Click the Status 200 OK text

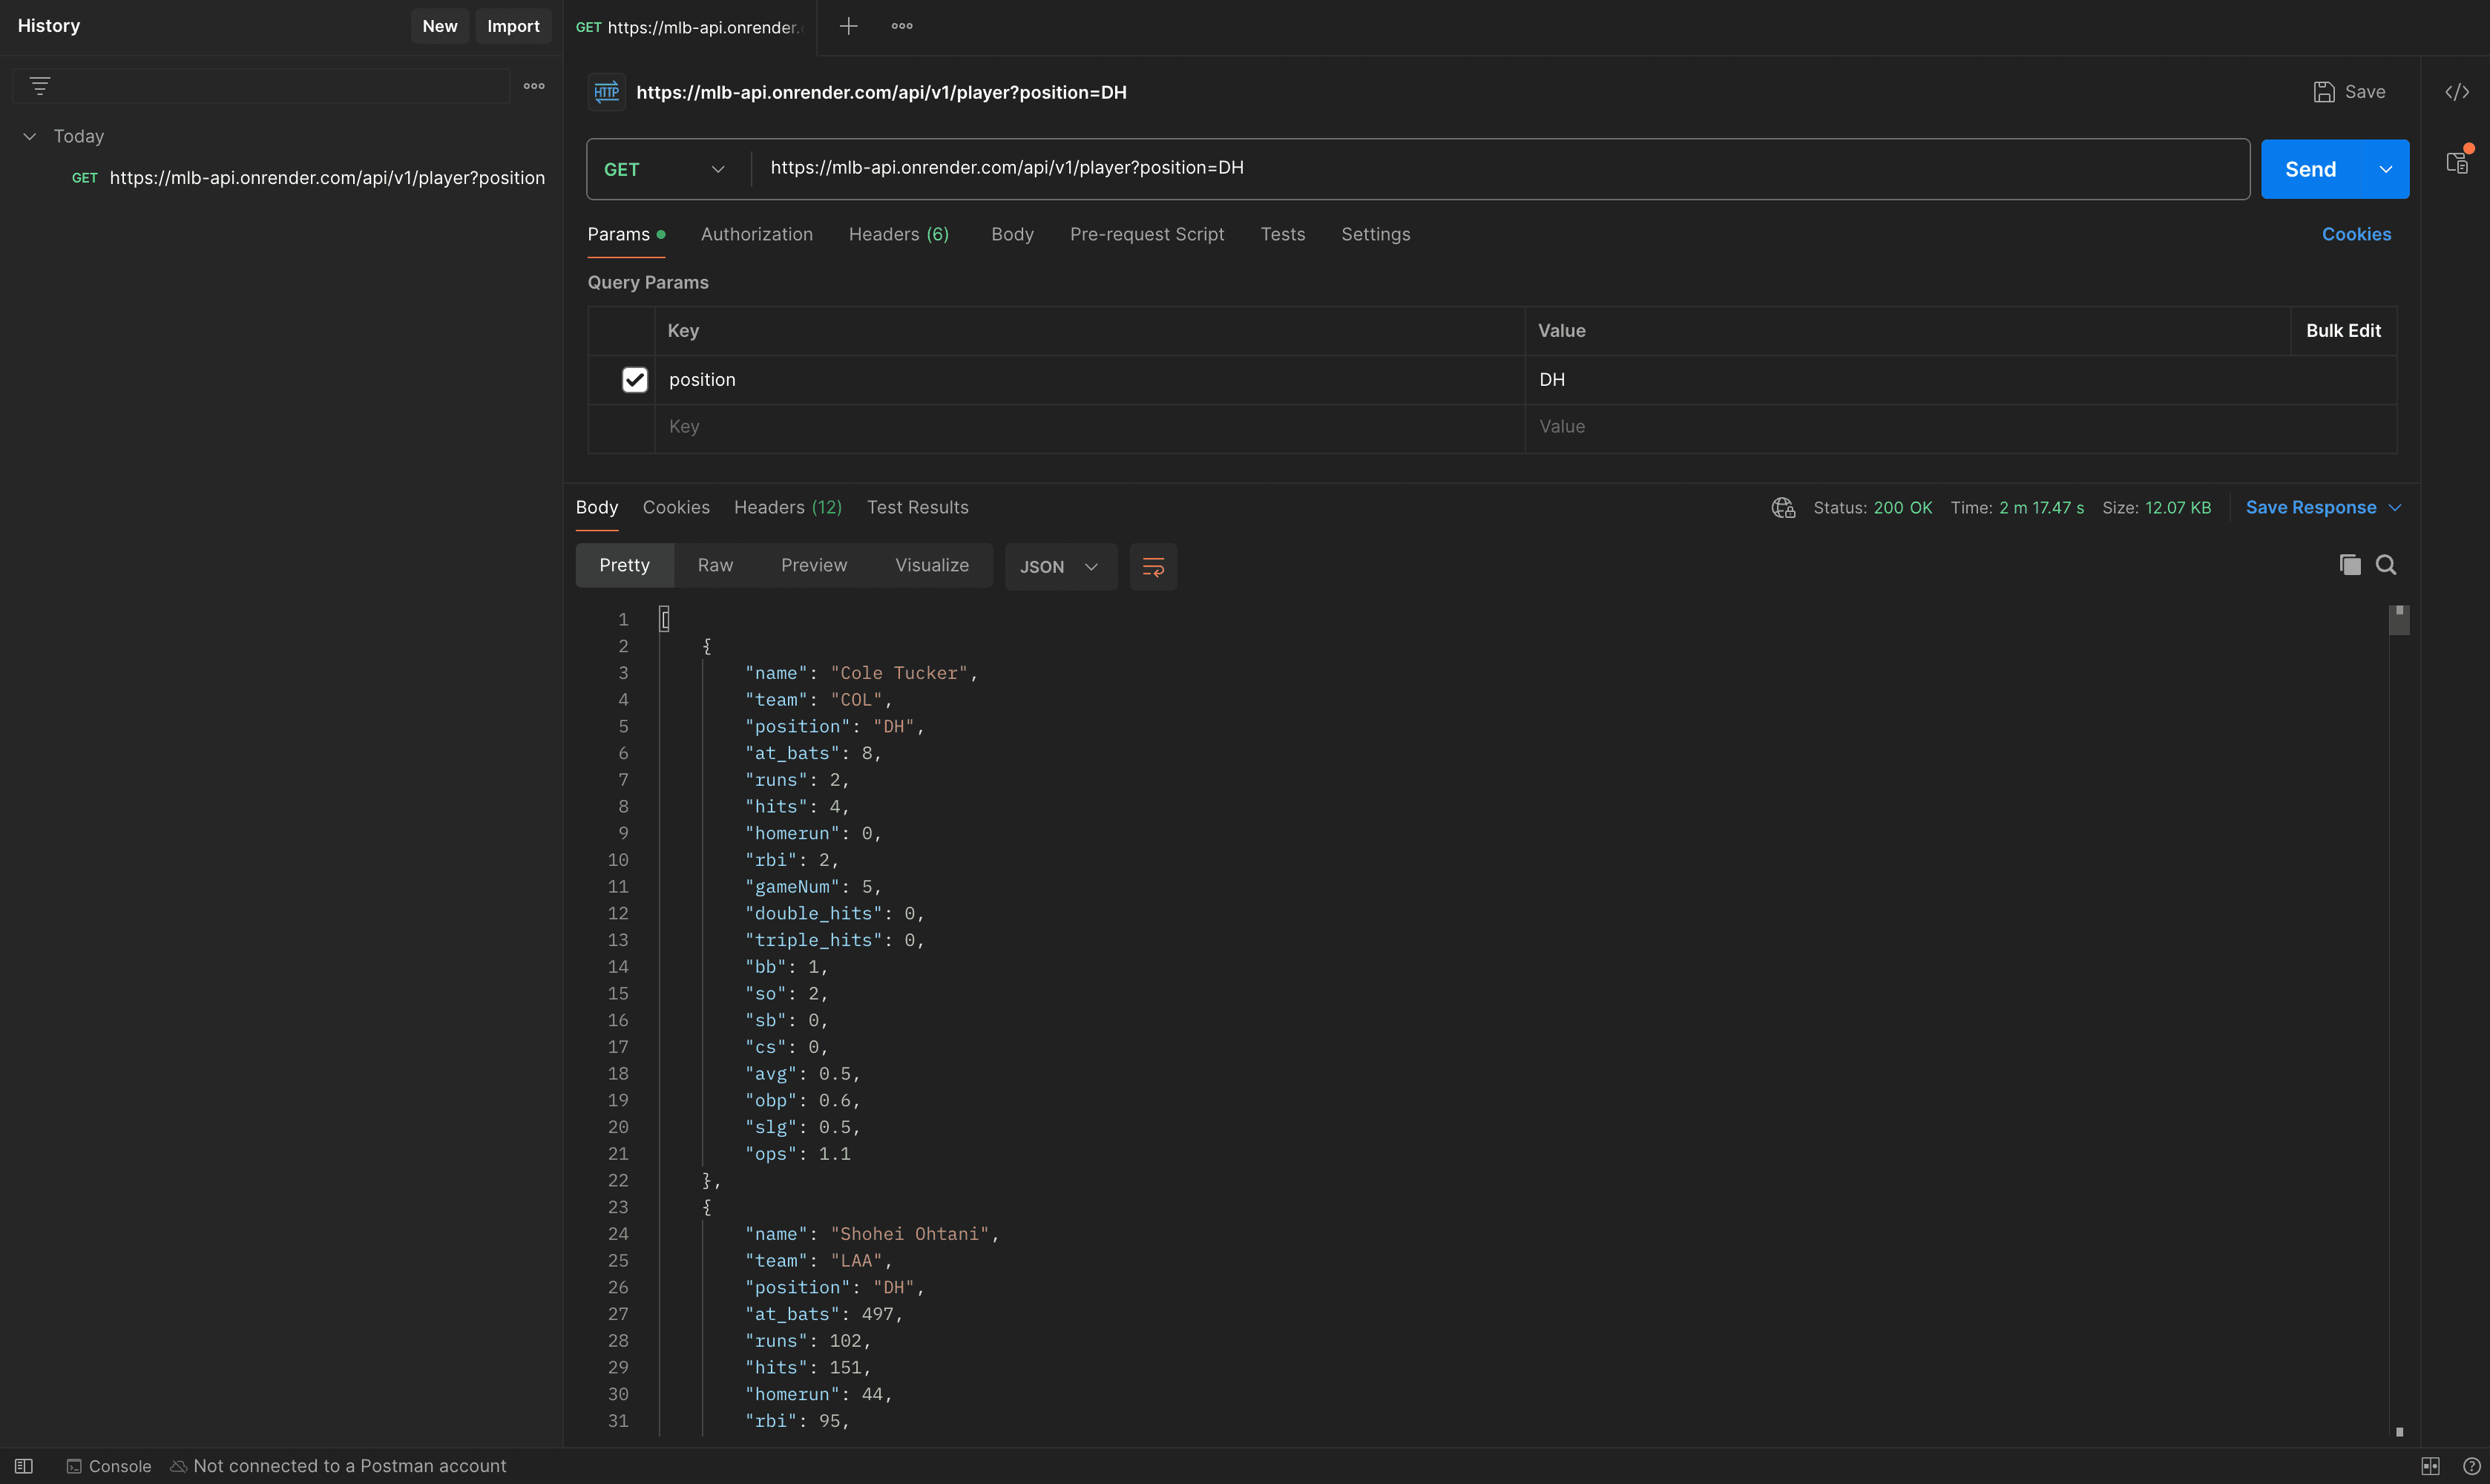1872,508
